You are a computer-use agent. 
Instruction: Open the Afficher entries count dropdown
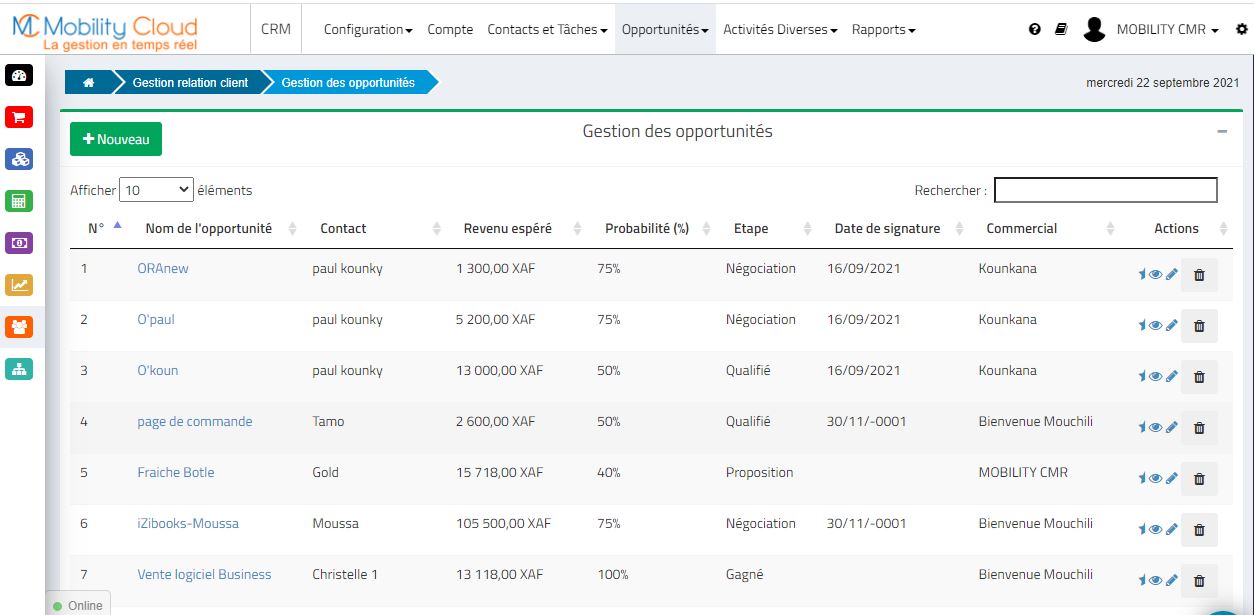(x=157, y=190)
